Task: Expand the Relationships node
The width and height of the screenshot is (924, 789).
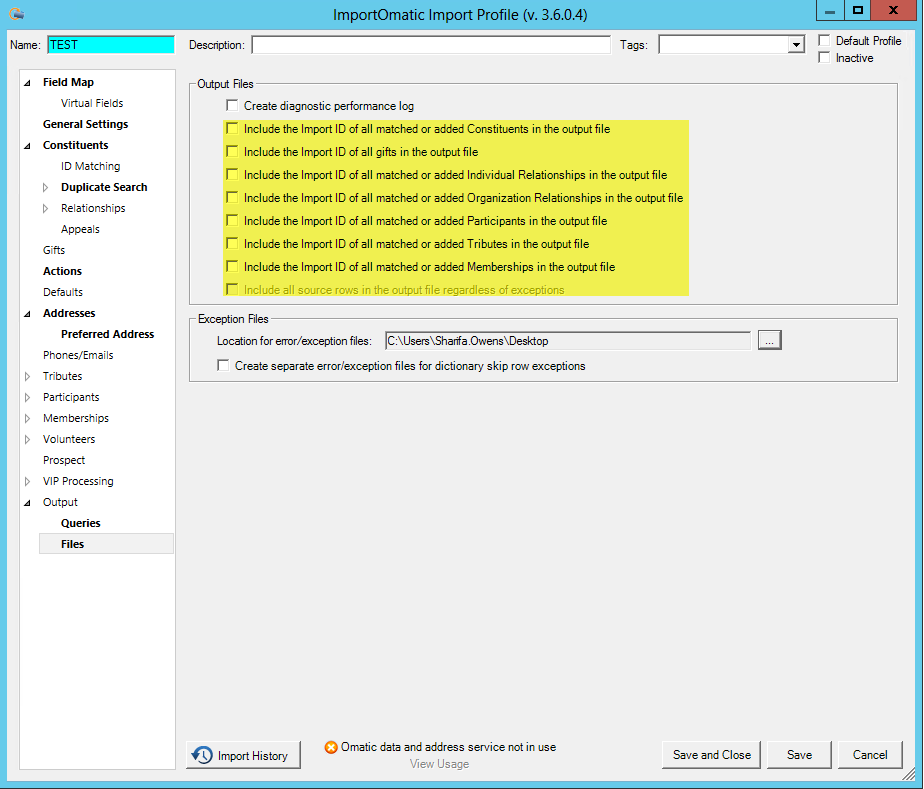Action: 45,209
